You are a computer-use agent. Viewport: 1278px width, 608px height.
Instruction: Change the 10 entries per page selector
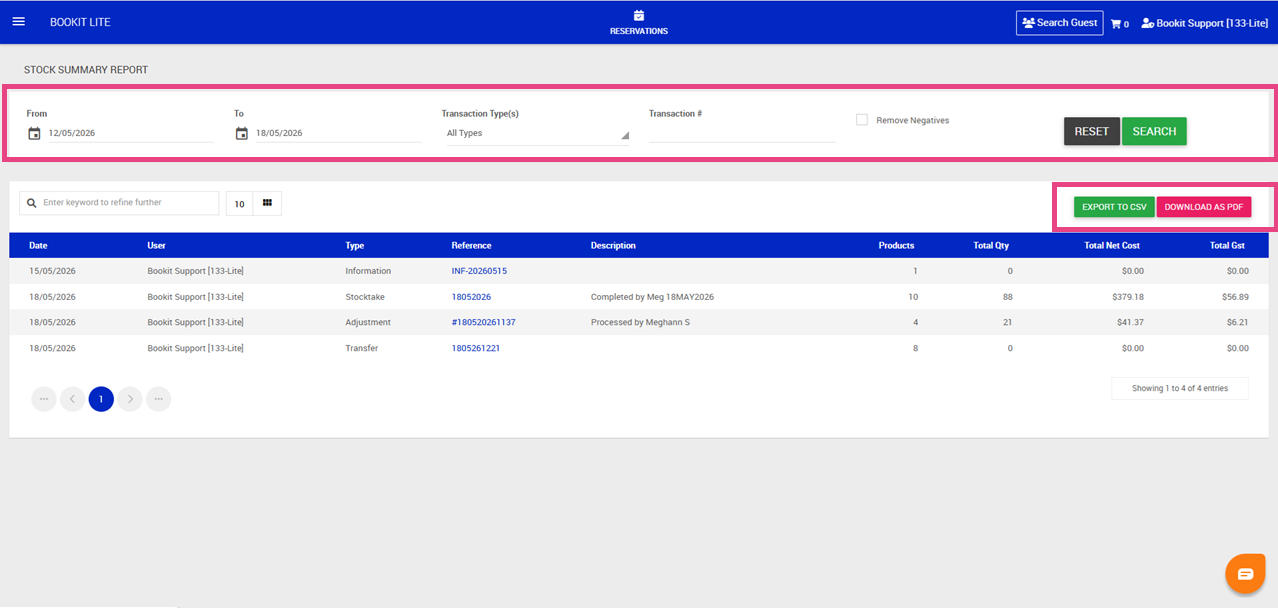point(240,203)
